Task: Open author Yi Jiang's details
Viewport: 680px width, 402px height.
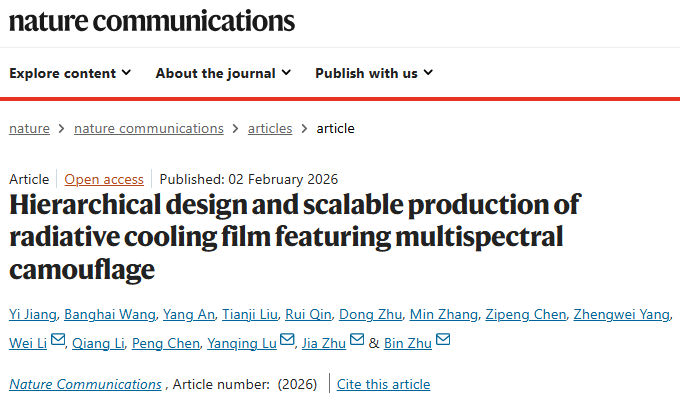Action: point(32,314)
